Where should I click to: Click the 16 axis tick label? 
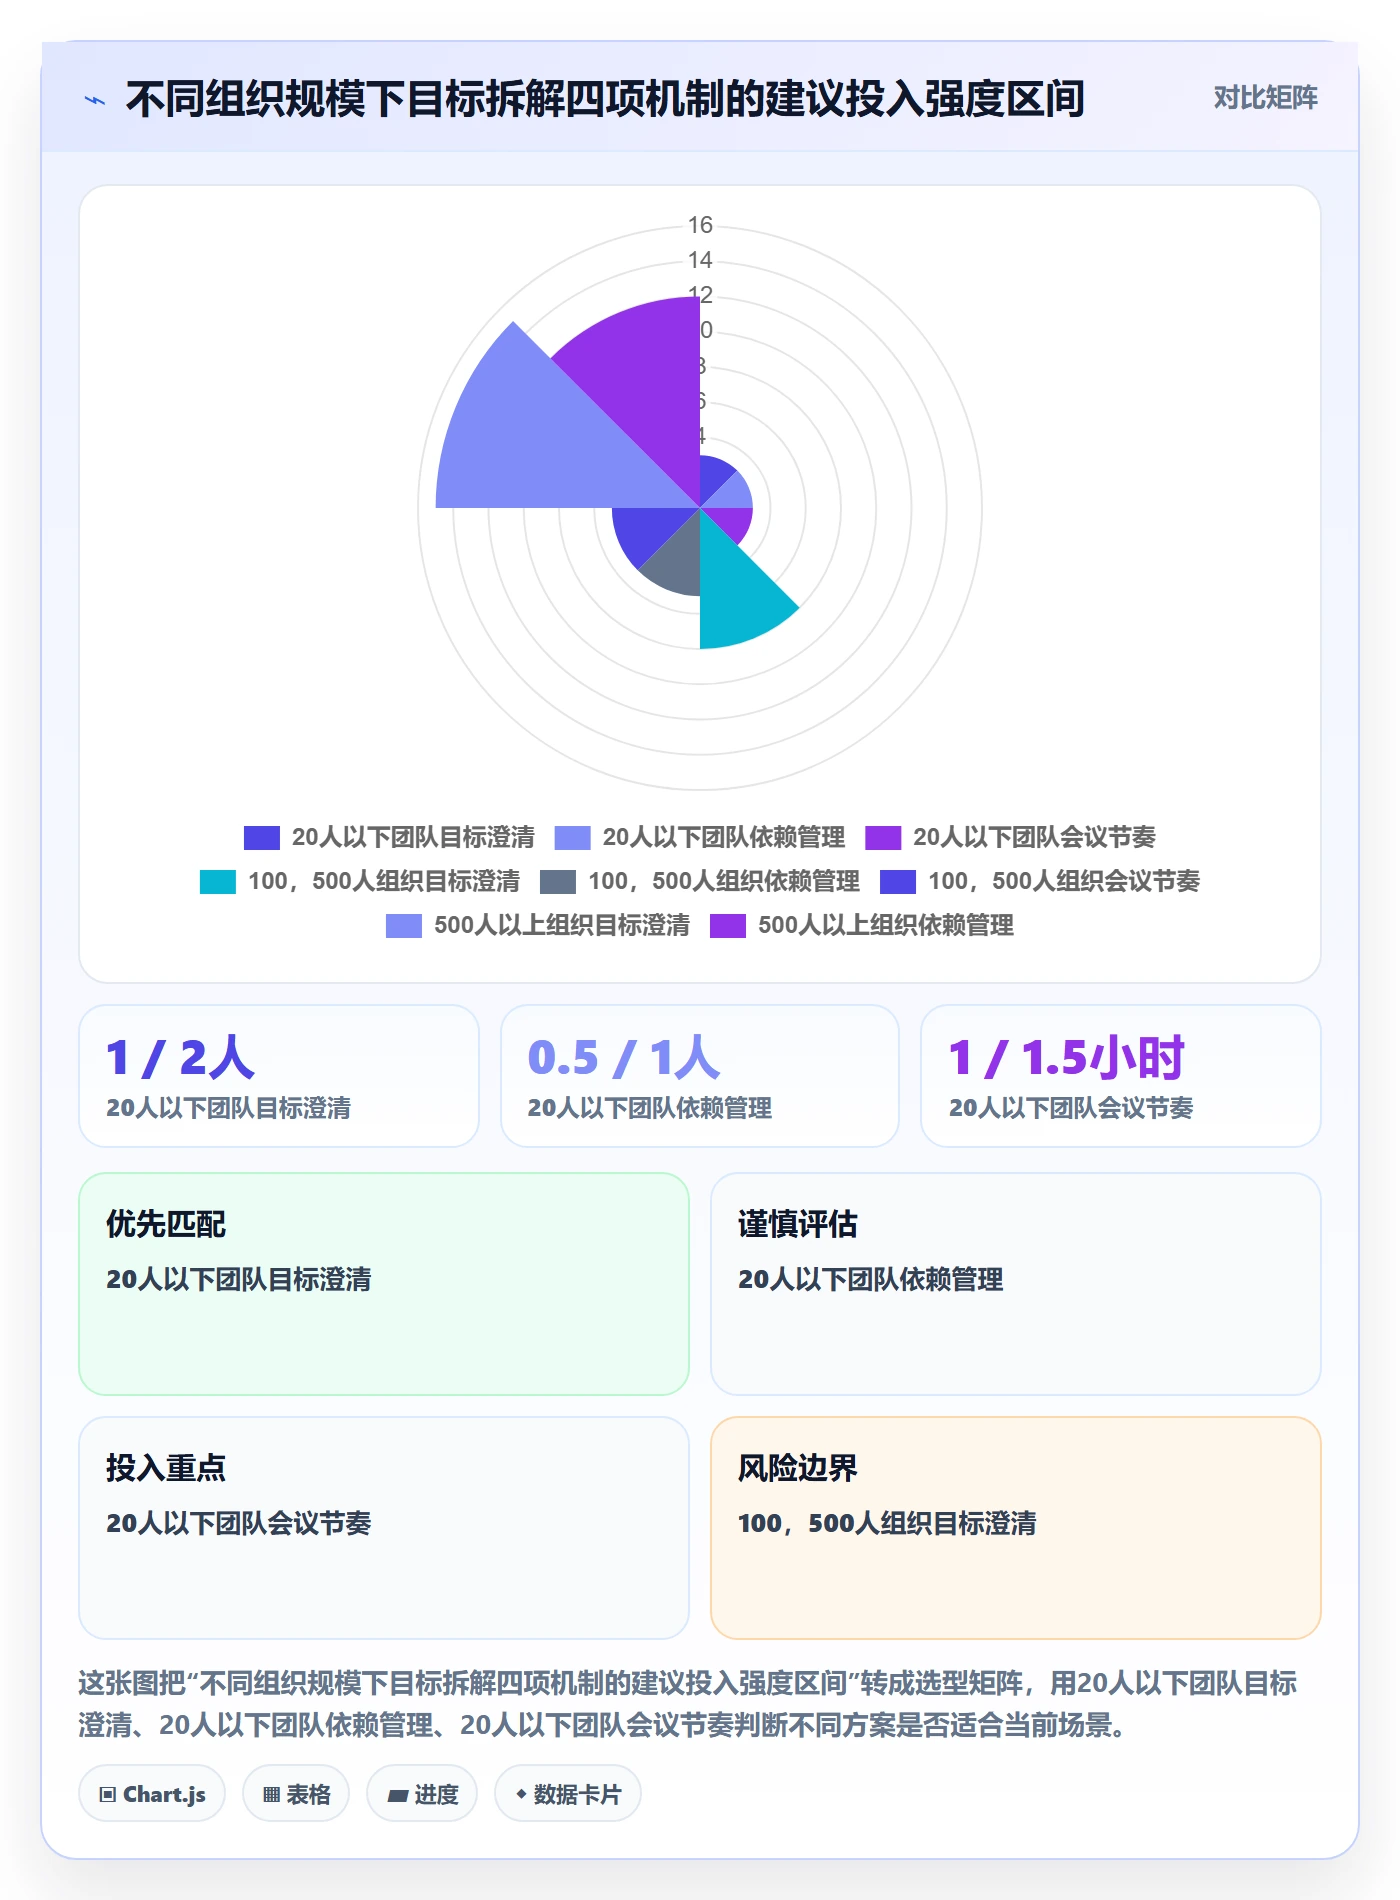click(x=700, y=225)
